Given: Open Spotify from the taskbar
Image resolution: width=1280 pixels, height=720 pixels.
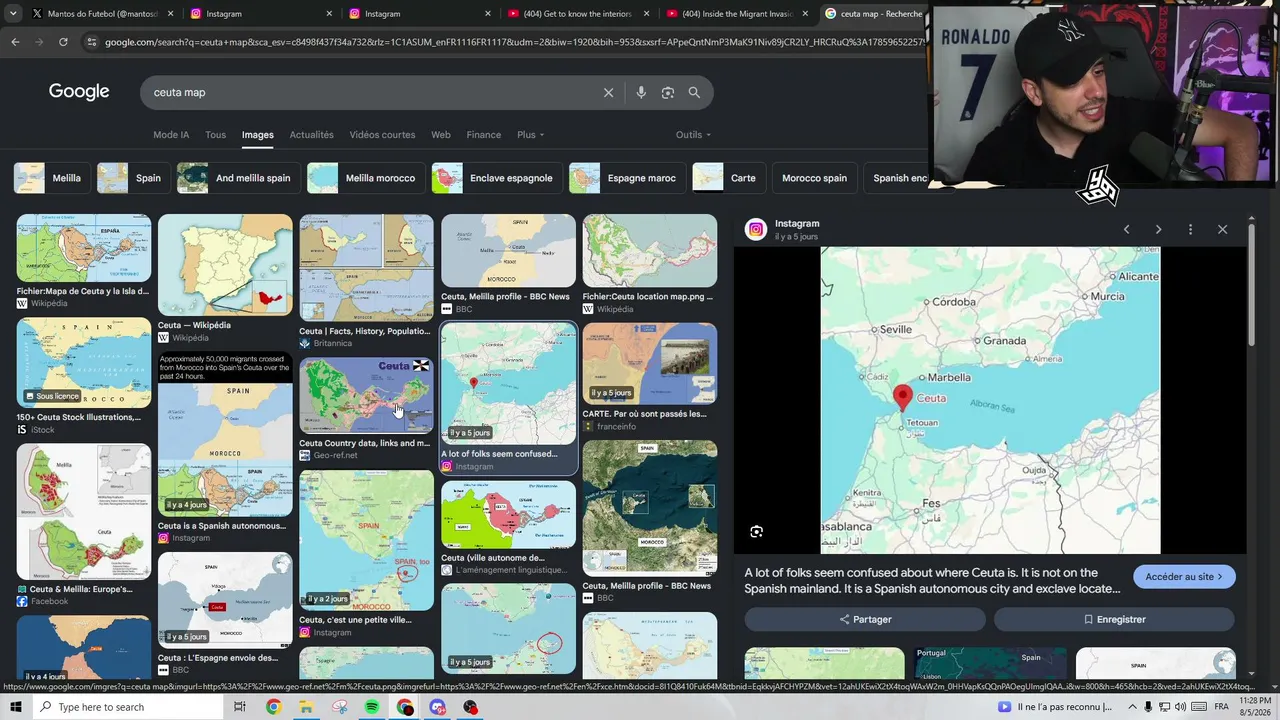Looking at the screenshot, I should (371, 707).
